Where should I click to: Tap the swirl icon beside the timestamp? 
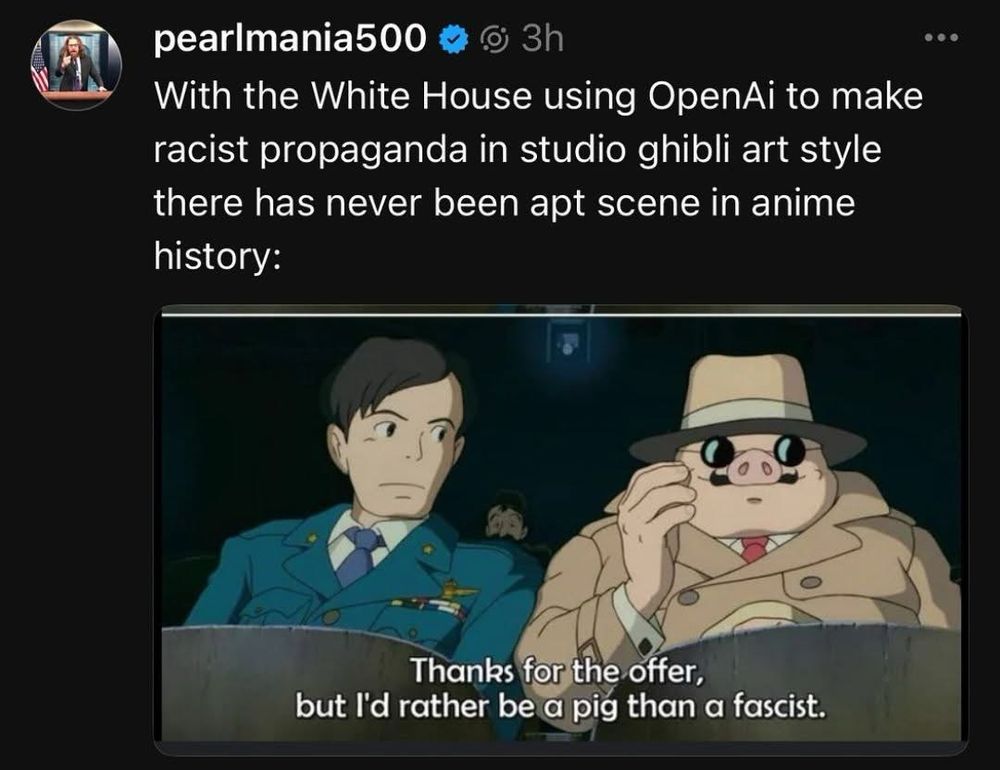pyautogui.click(x=494, y=40)
